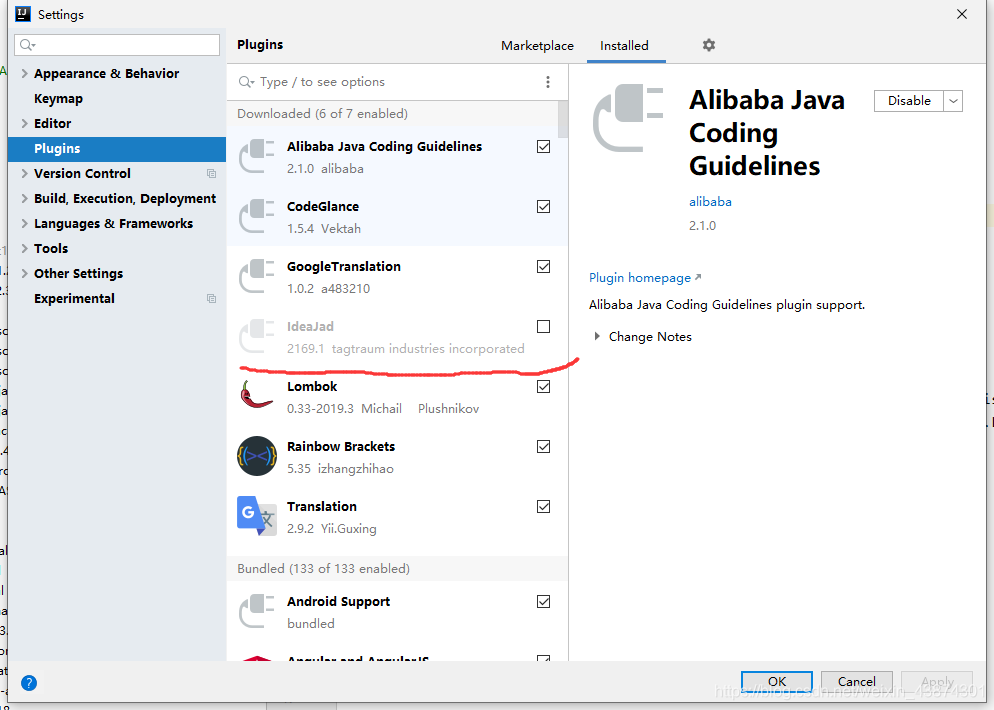The width and height of the screenshot is (994, 710).
Task: Select the GoogleTranslation plugin name
Action: coord(344,267)
